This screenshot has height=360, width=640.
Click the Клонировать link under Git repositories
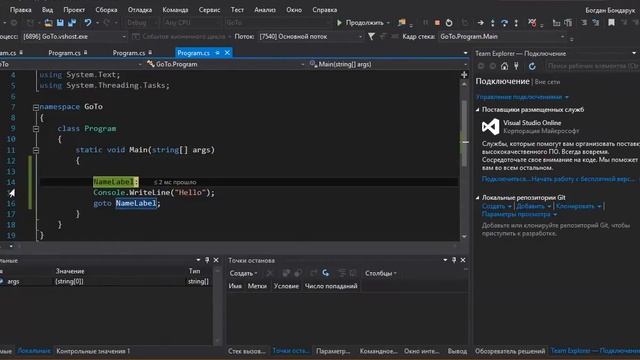pyautogui.click(x=575, y=207)
